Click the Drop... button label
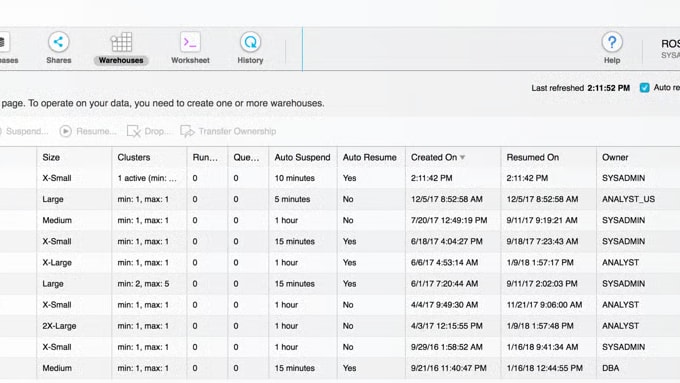The width and height of the screenshot is (680, 383). 157,131
